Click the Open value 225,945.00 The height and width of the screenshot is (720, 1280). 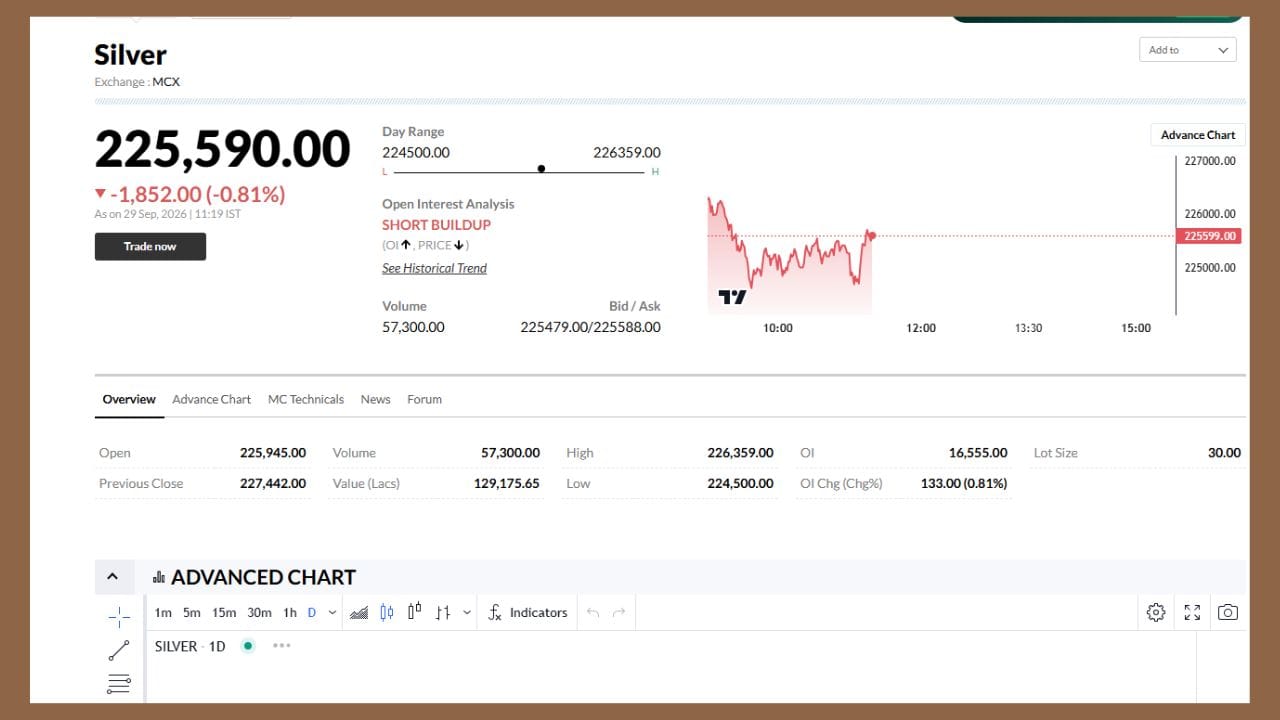(x=273, y=453)
